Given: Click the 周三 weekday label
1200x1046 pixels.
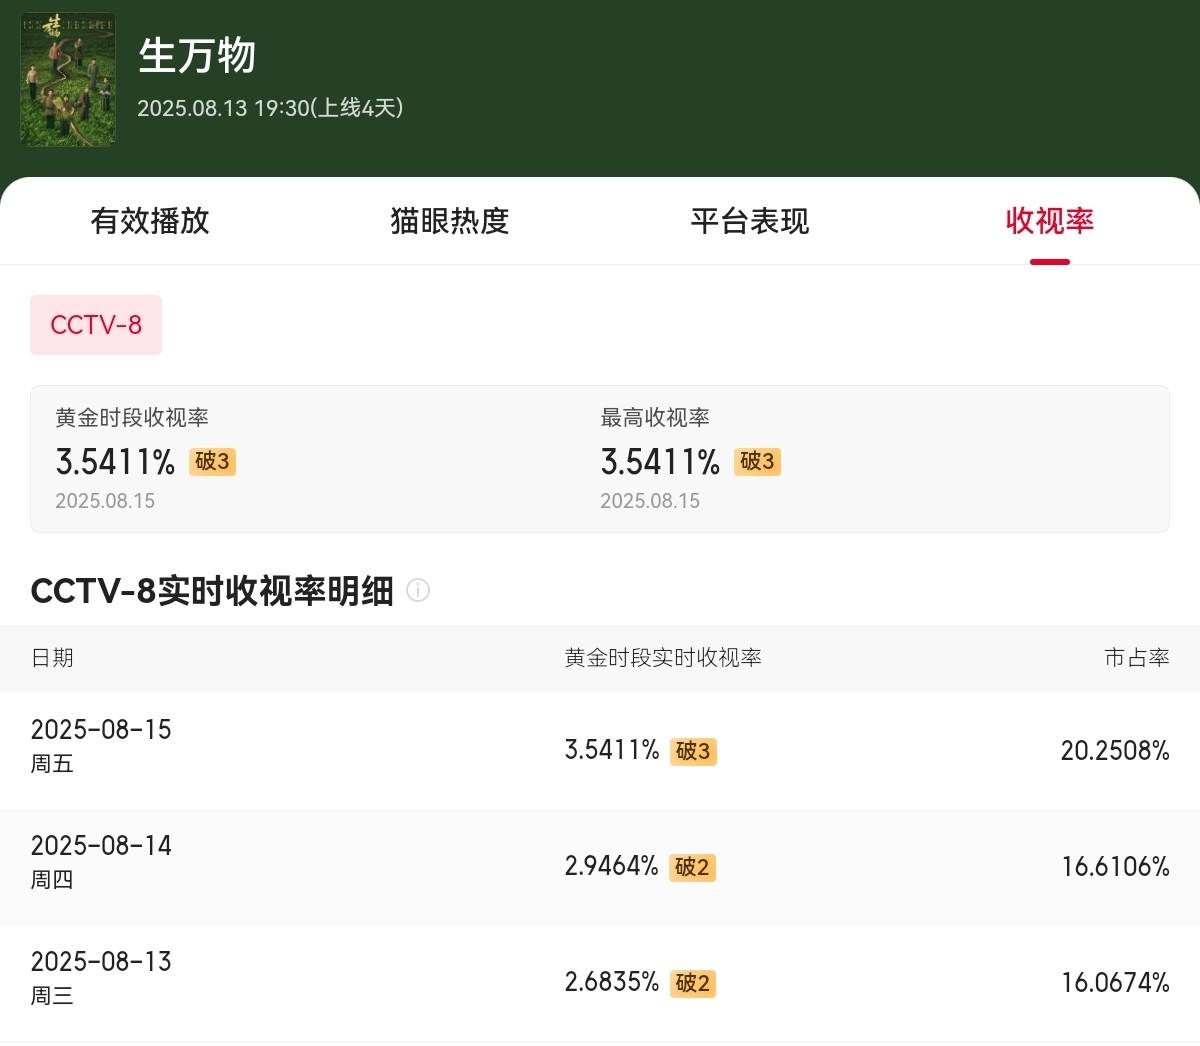Looking at the screenshot, I should [52, 997].
